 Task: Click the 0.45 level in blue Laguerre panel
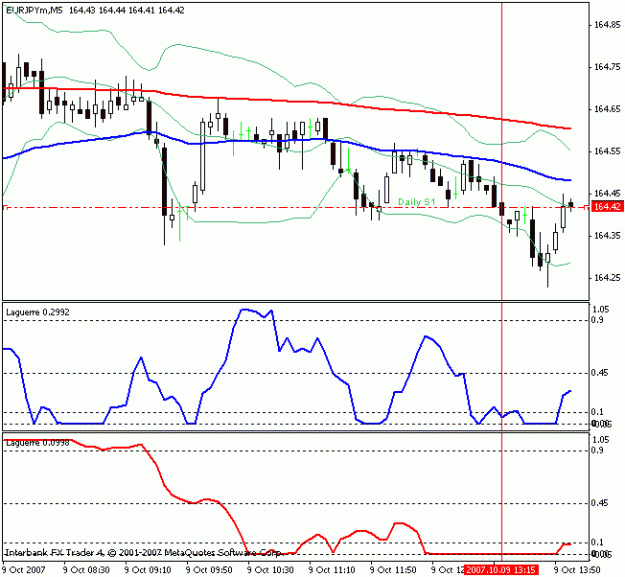pyautogui.click(x=601, y=373)
